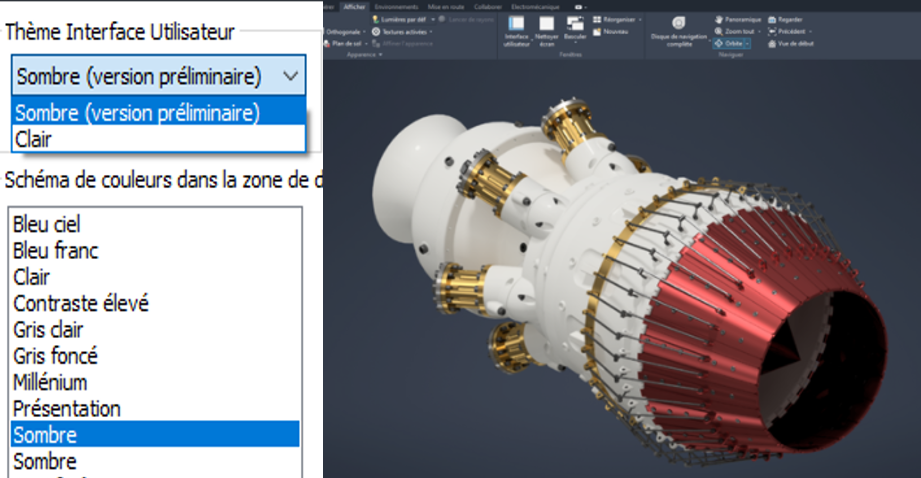Screen dimensions: 921x478
Task: Click the Vue de début home icon
Action: tap(772, 43)
